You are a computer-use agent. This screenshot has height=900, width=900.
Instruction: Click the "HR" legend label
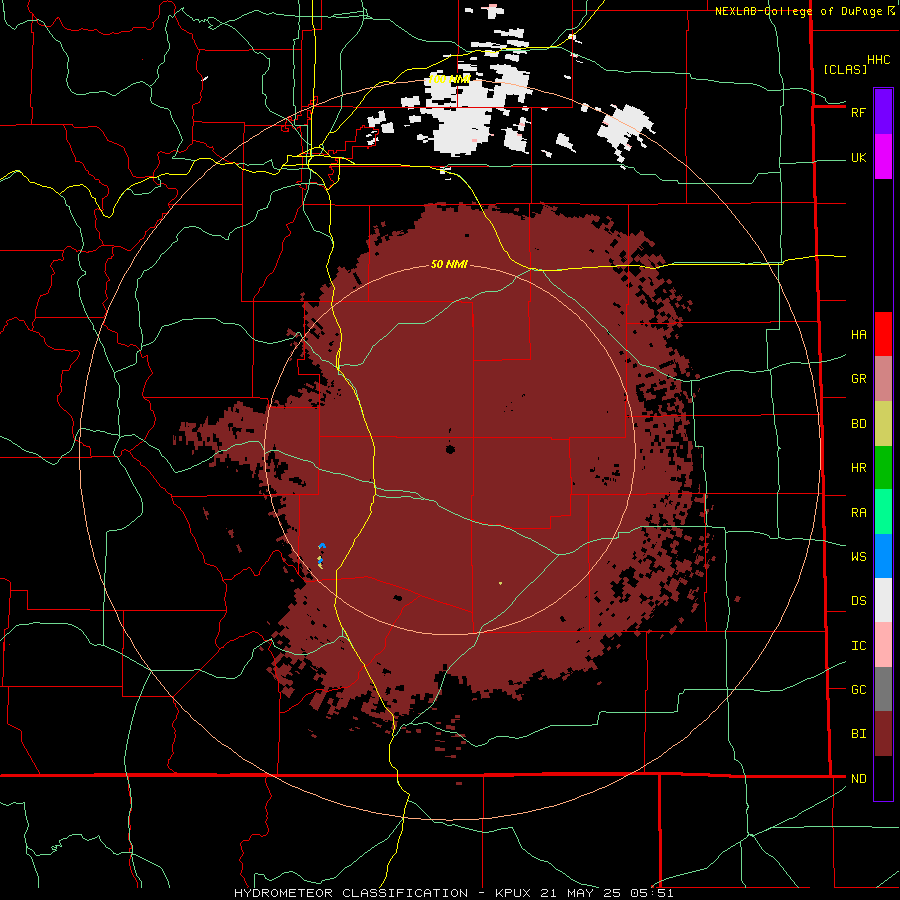click(x=858, y=468)
